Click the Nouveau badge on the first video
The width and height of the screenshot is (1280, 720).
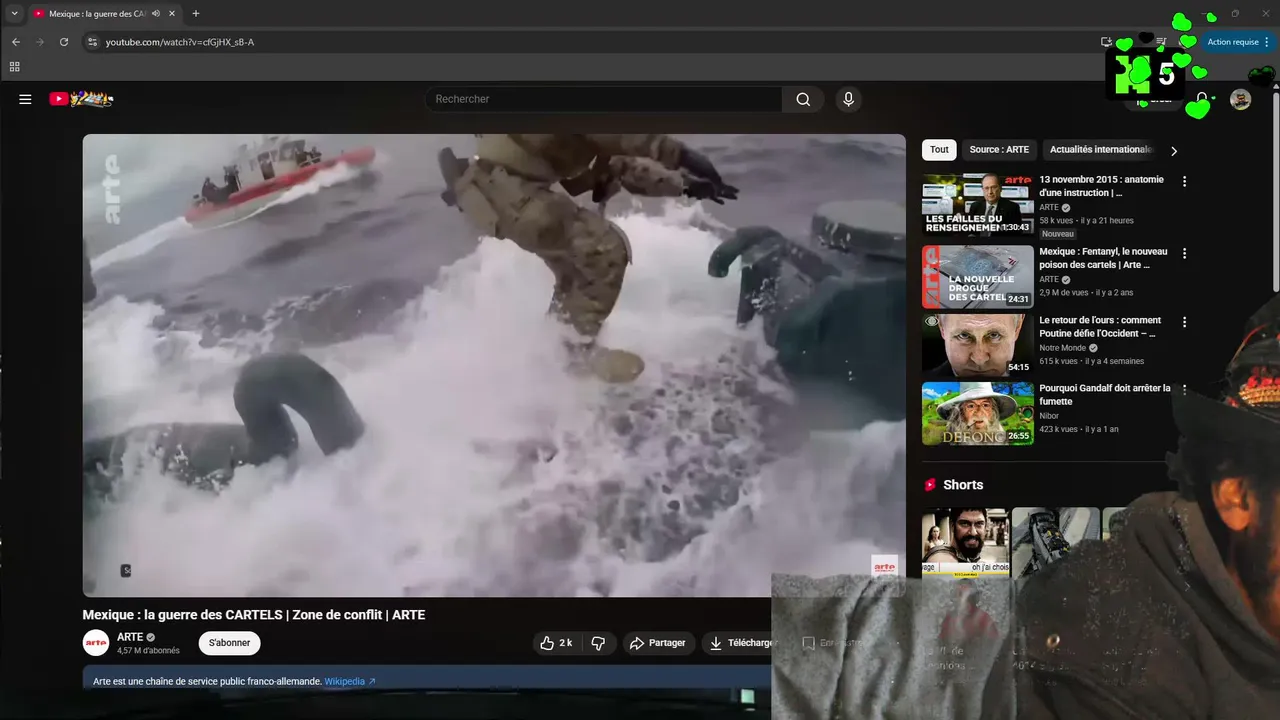coord(1058,234)
